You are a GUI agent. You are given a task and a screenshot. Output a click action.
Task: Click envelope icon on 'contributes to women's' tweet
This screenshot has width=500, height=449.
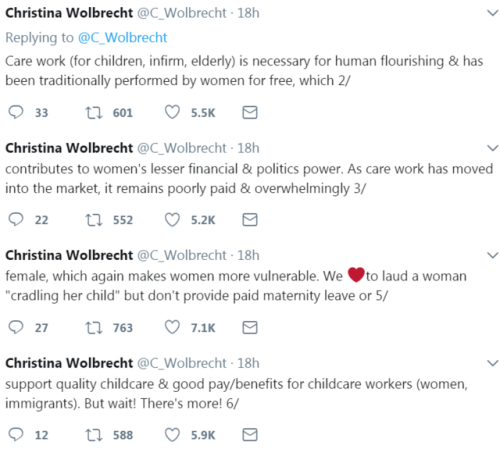click(x=250, y=220)
